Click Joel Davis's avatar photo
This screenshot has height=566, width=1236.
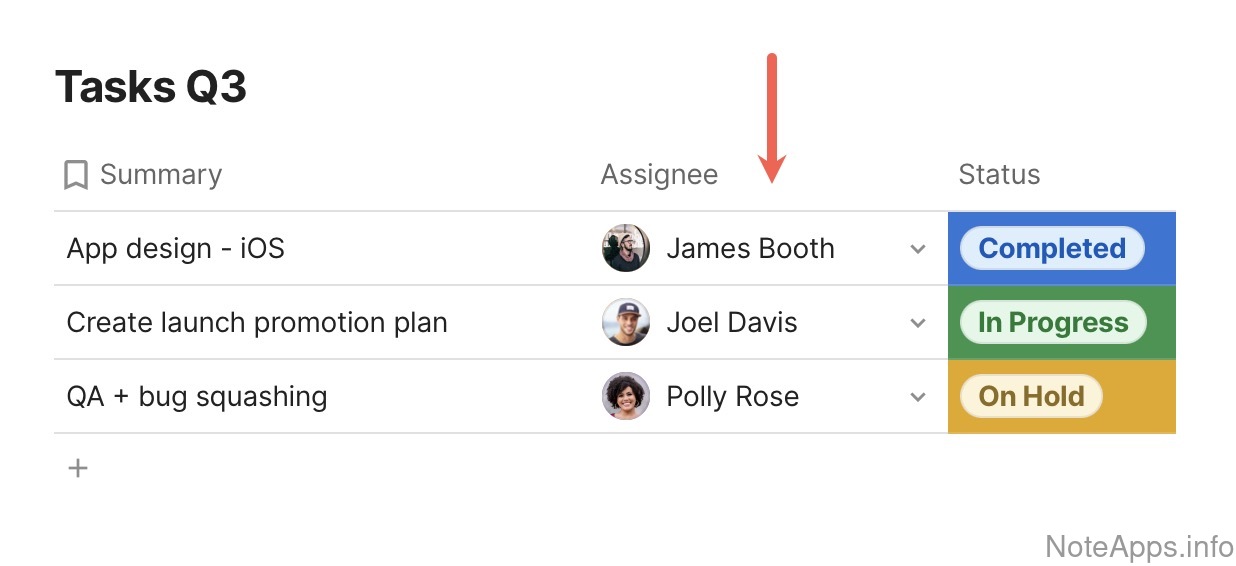click(x=626, y=322)
